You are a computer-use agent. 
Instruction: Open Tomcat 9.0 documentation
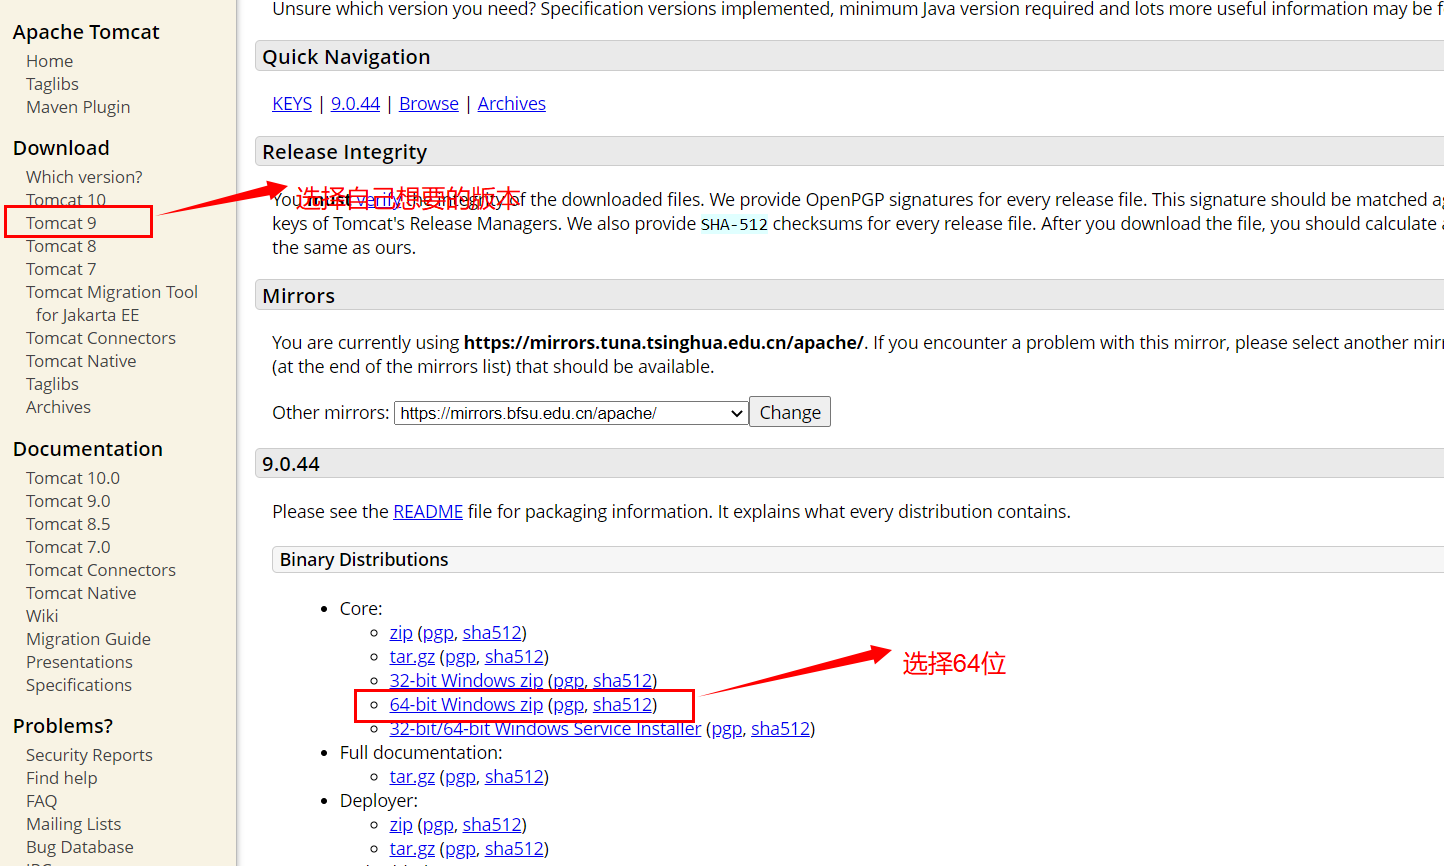[x=68, y=501]
